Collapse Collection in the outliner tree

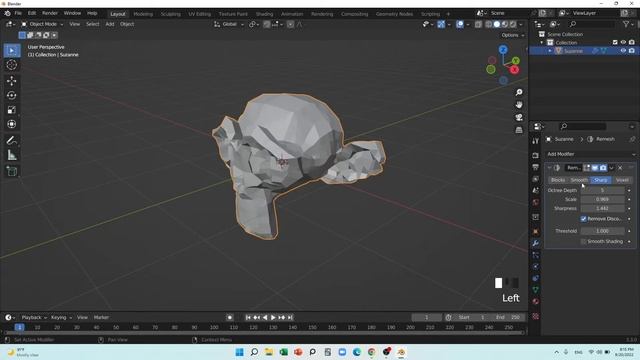pos(542,42)
